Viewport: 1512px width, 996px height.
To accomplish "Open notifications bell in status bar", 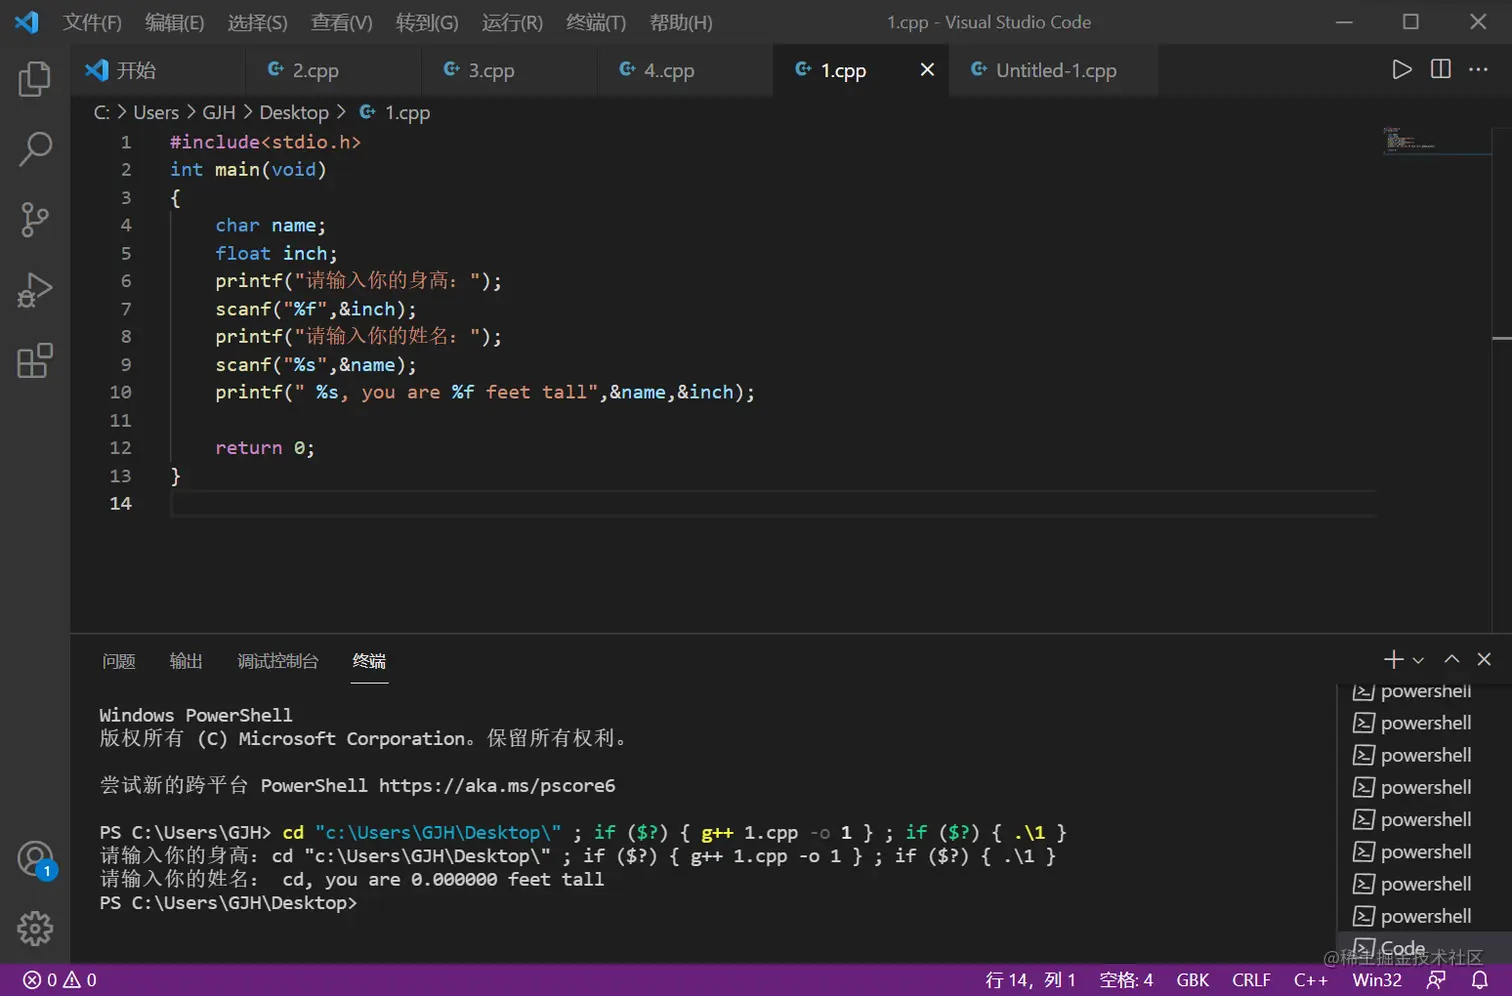I will 1480,980.
